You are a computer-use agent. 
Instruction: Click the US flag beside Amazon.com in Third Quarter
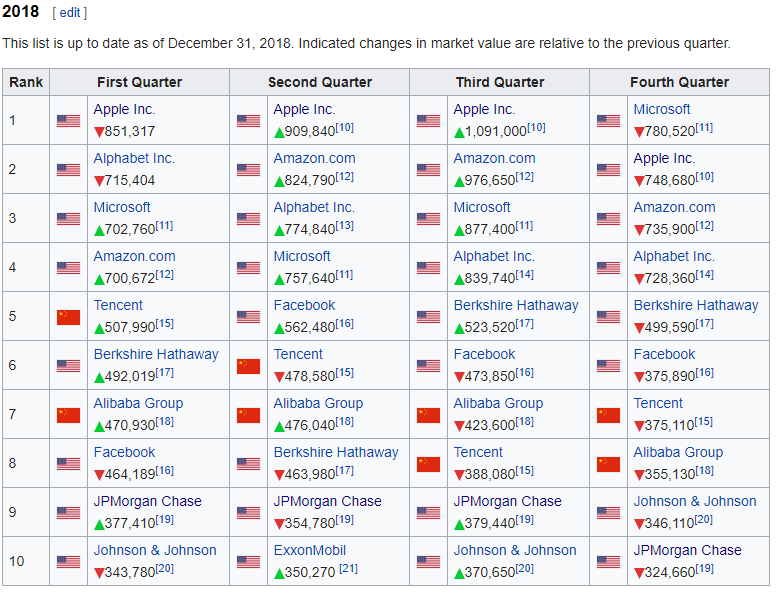pos(428,170)
